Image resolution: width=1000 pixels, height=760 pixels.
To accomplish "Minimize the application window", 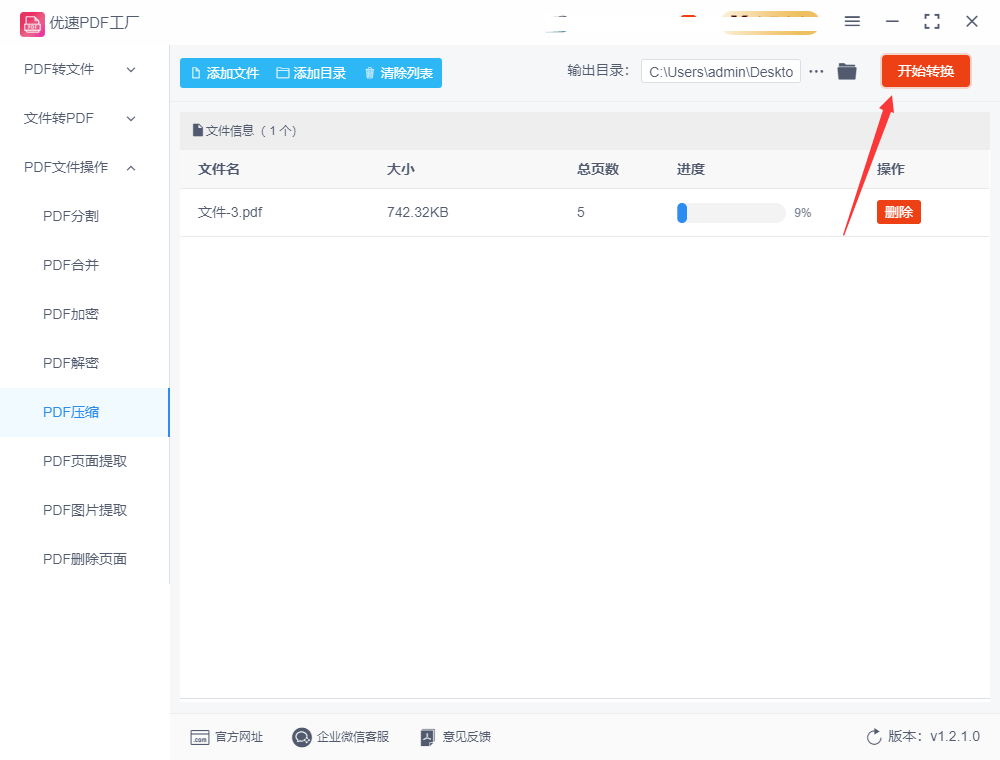I will (x=892, y=21).
